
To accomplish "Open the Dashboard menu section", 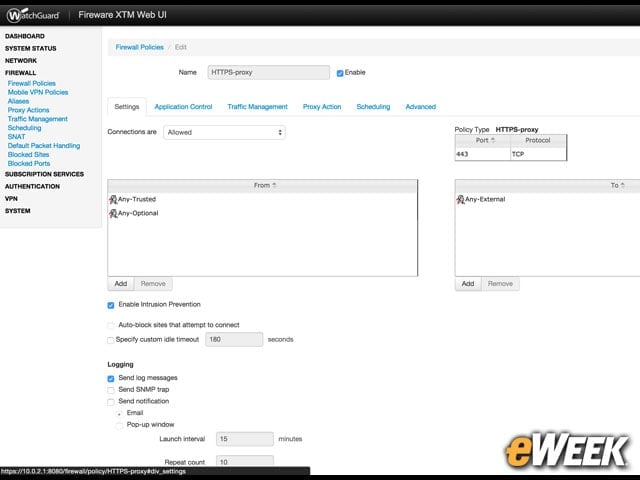I will [x=25, y=36].
